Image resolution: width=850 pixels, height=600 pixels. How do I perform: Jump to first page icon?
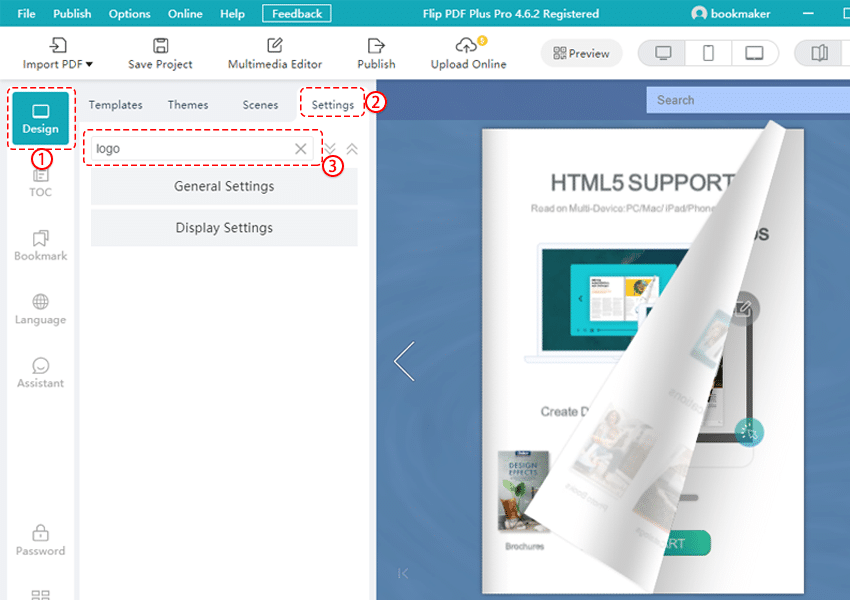click(403, 573)
